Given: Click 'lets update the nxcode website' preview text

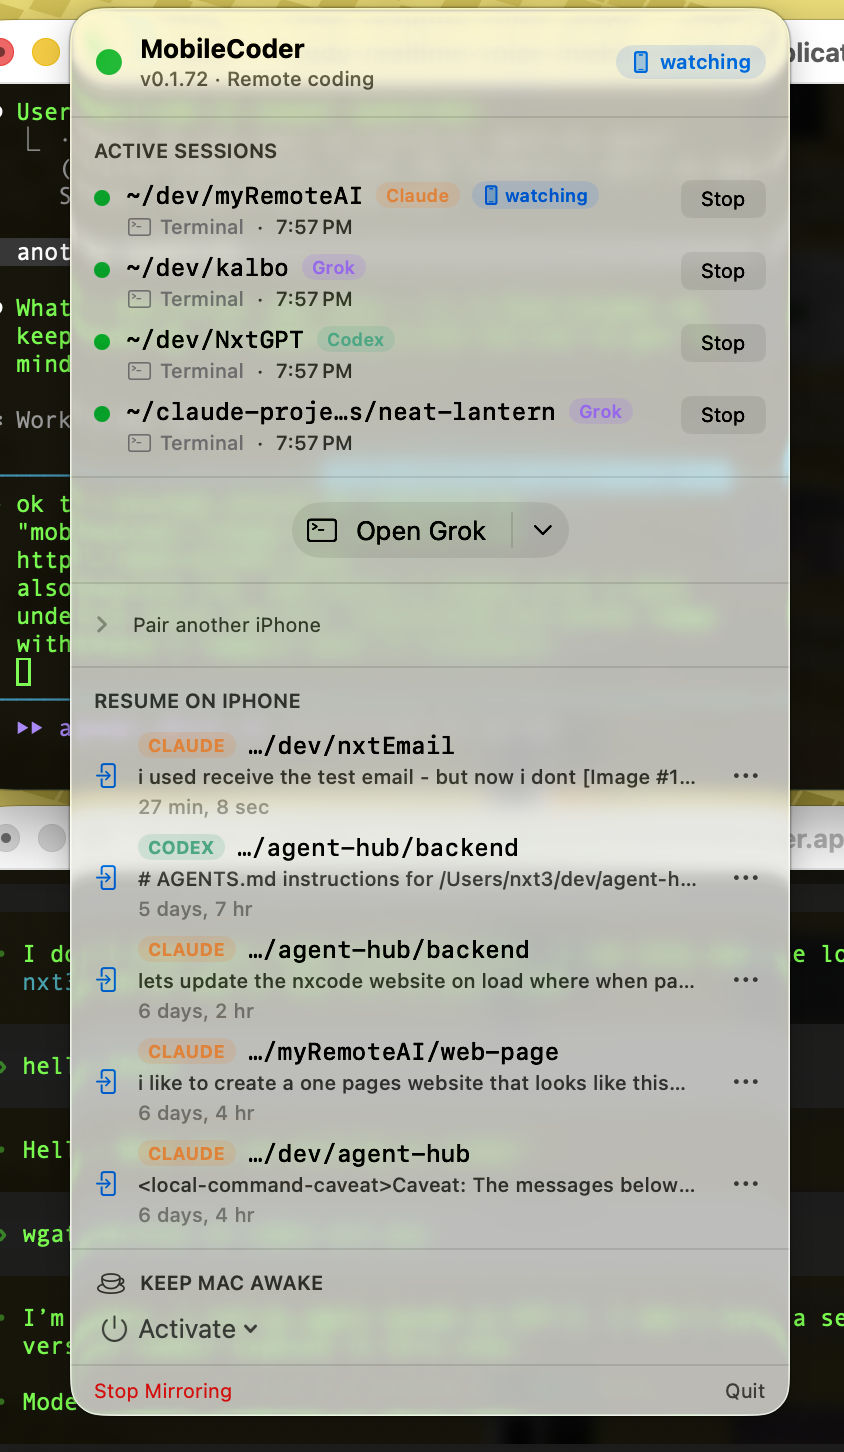Looking at the screenshot, I should [x=417, y=980].
